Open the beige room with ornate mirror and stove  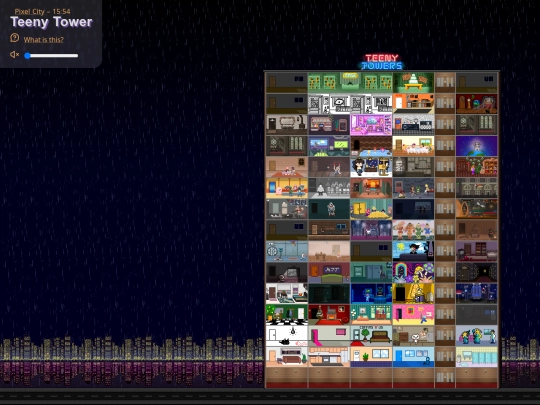point(287,125)
